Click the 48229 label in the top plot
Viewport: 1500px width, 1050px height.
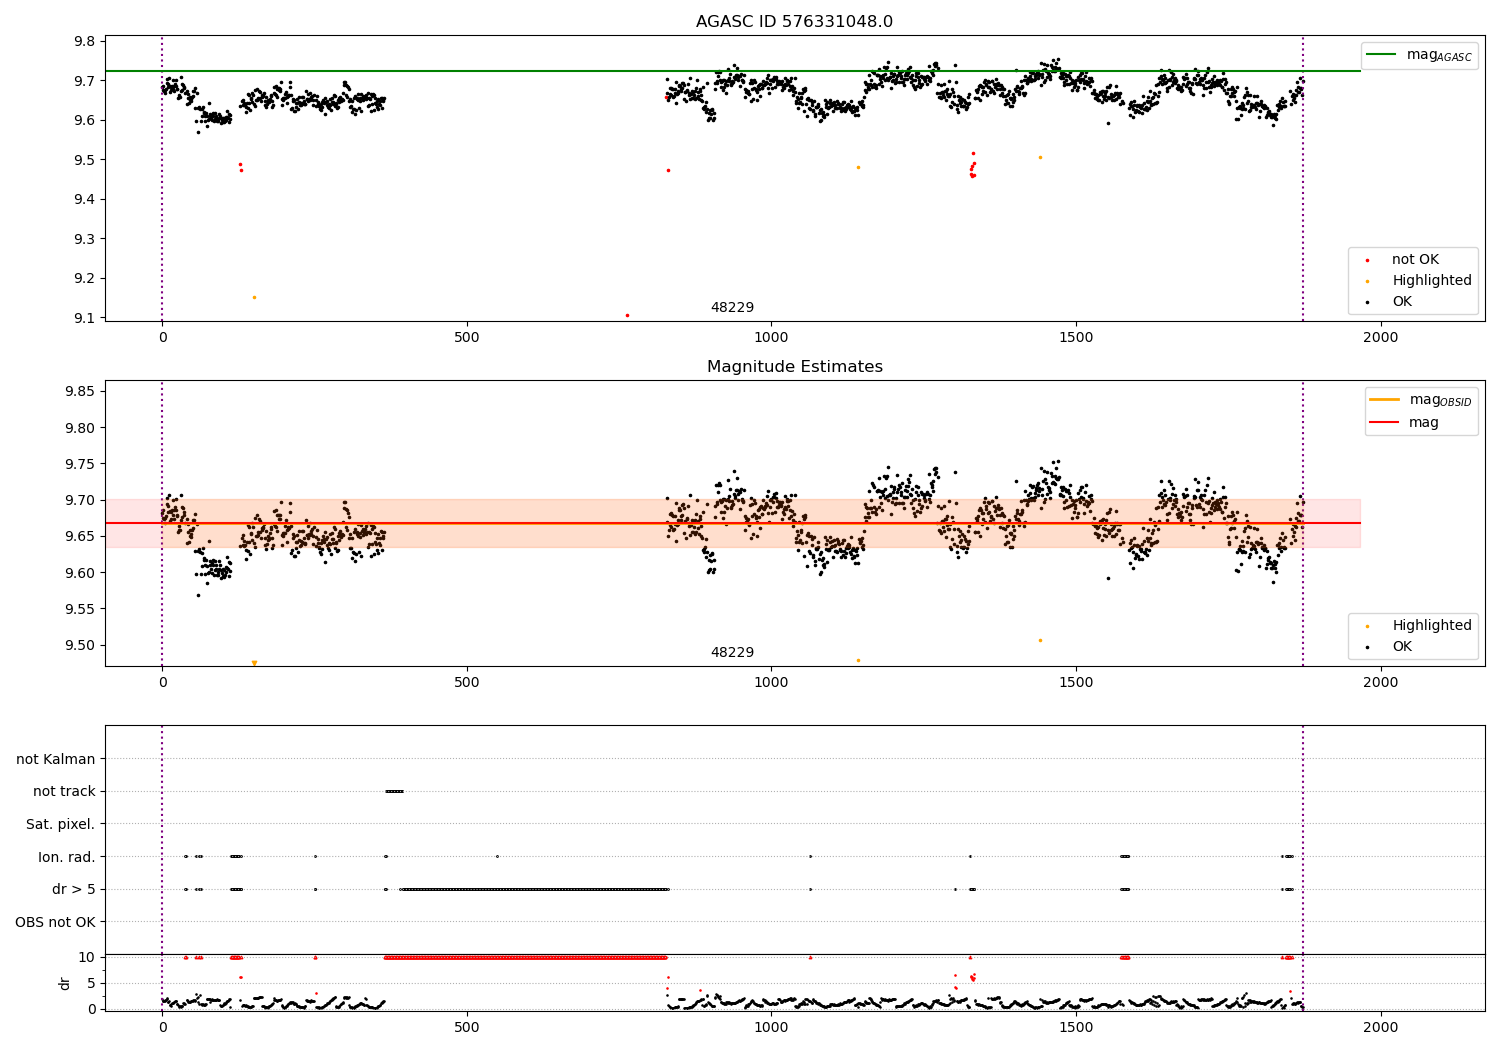(x=732, y=308)
